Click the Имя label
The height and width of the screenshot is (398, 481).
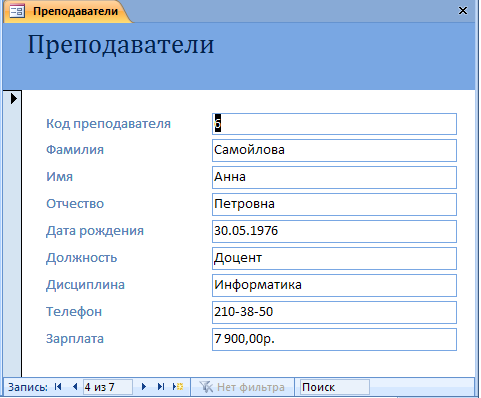[x=59, y=177]
